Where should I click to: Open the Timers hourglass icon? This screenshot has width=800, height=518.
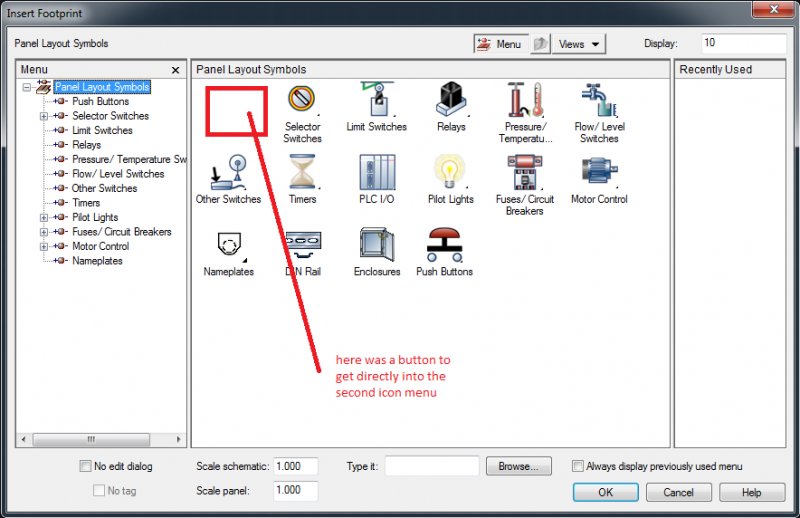tap(303, 172)
